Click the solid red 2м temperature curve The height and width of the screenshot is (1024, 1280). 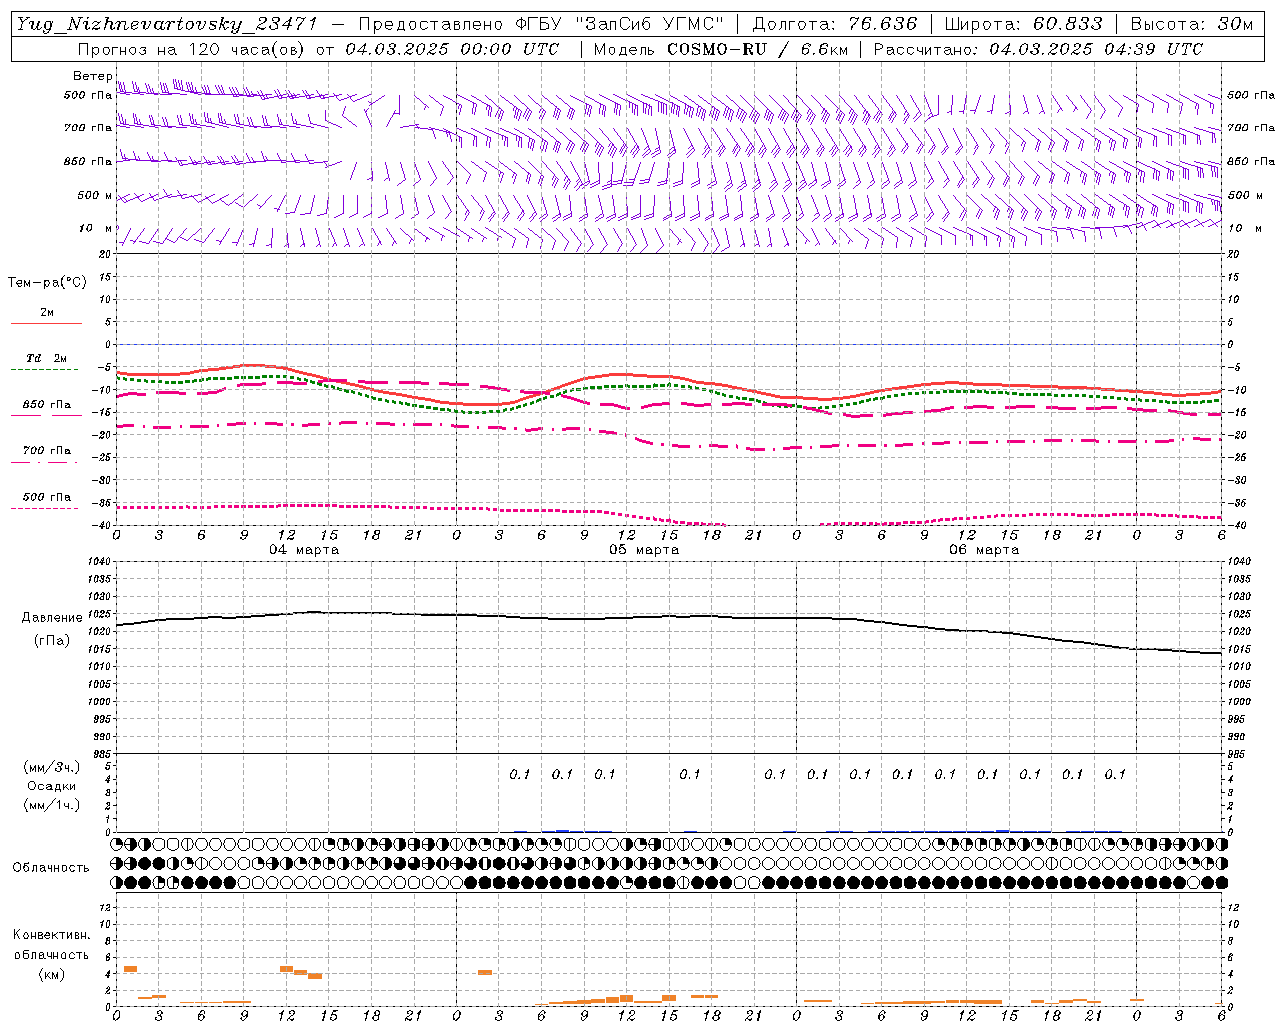pyautogui.click(x=670, y=377)
